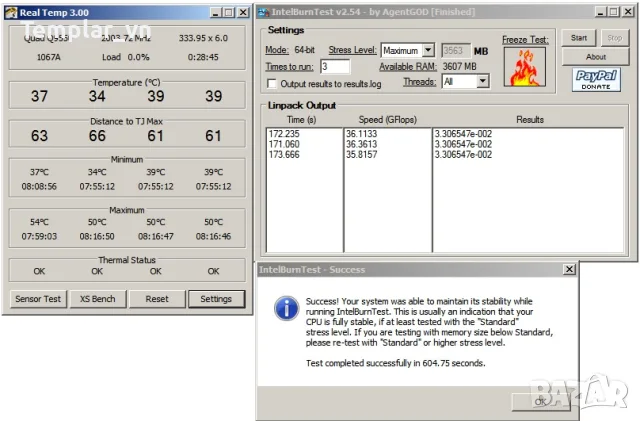This screenshot has width=640, height=421.
Task: Confirm the Success dialog with OK
Action: pos(541,402)
